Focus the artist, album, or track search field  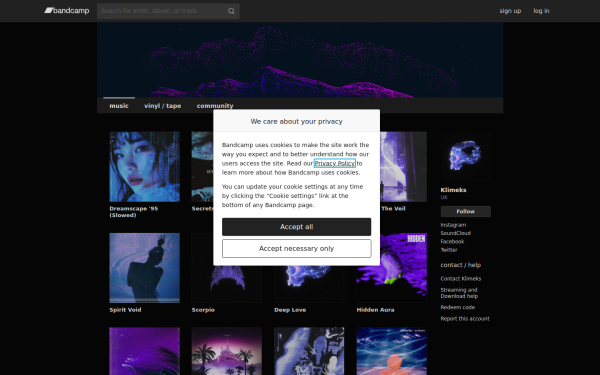(168, 11)
